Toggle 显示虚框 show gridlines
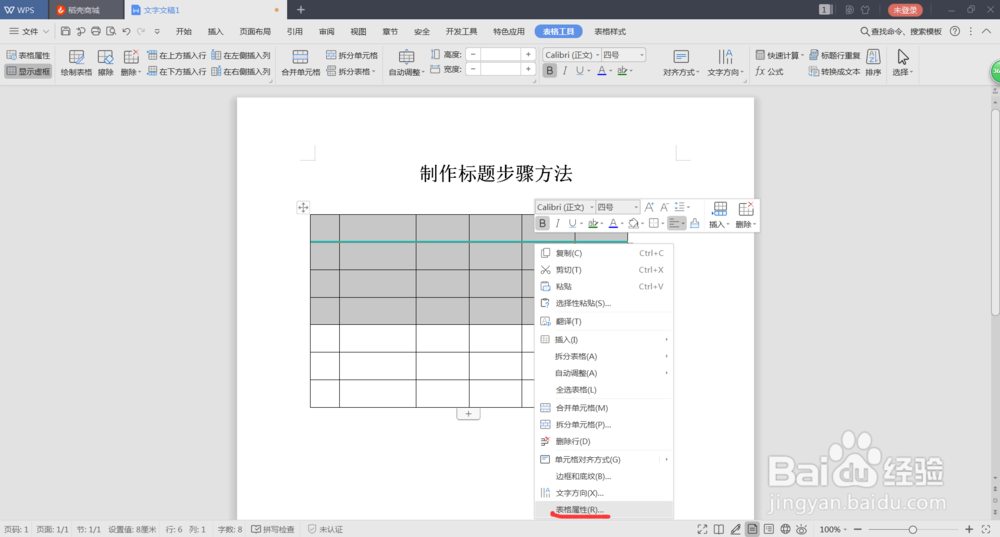 tap(28, 71)
